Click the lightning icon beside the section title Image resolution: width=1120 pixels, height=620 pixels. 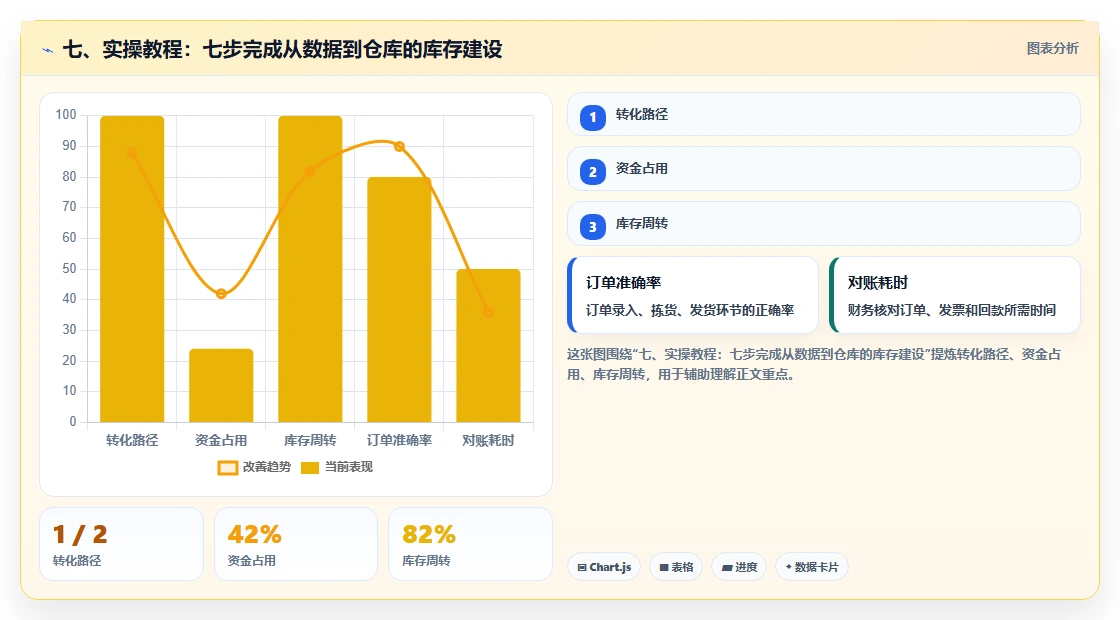48,50
